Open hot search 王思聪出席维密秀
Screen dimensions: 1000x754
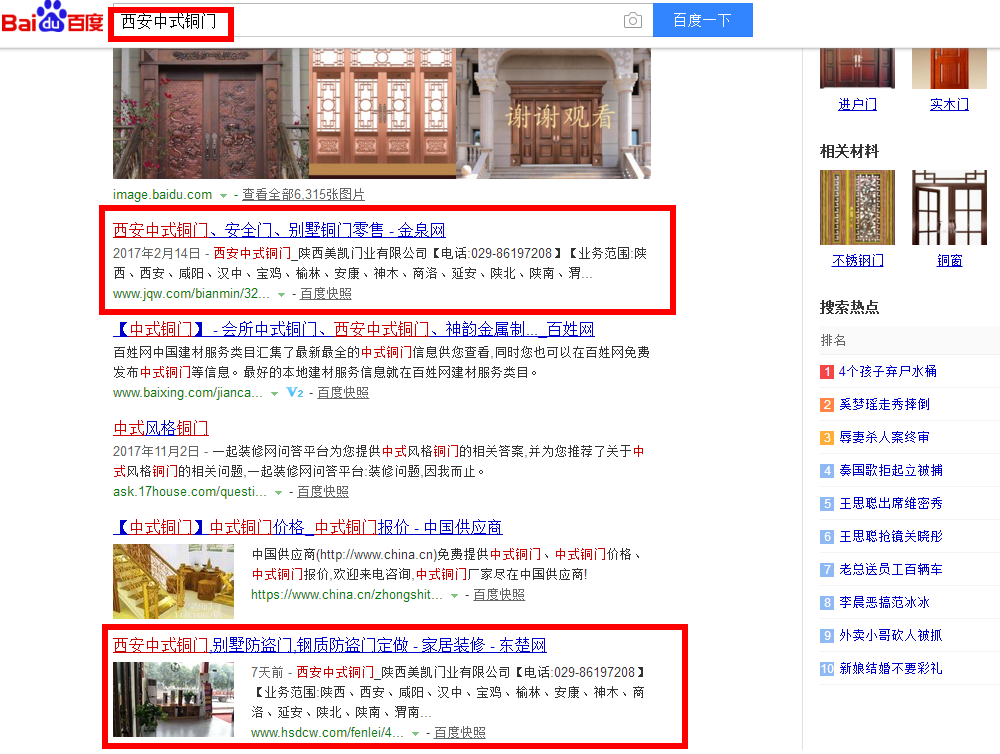890,503
